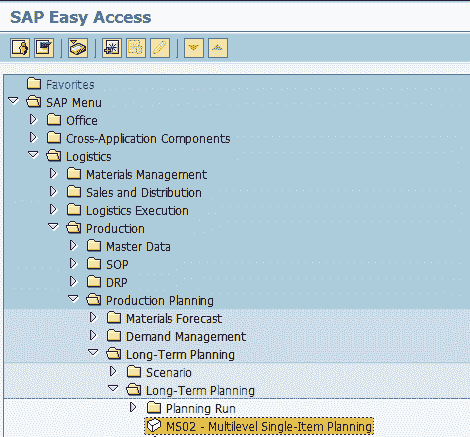Collapse the Production node
The image size is (470, 437).
(x=53, y=226)
